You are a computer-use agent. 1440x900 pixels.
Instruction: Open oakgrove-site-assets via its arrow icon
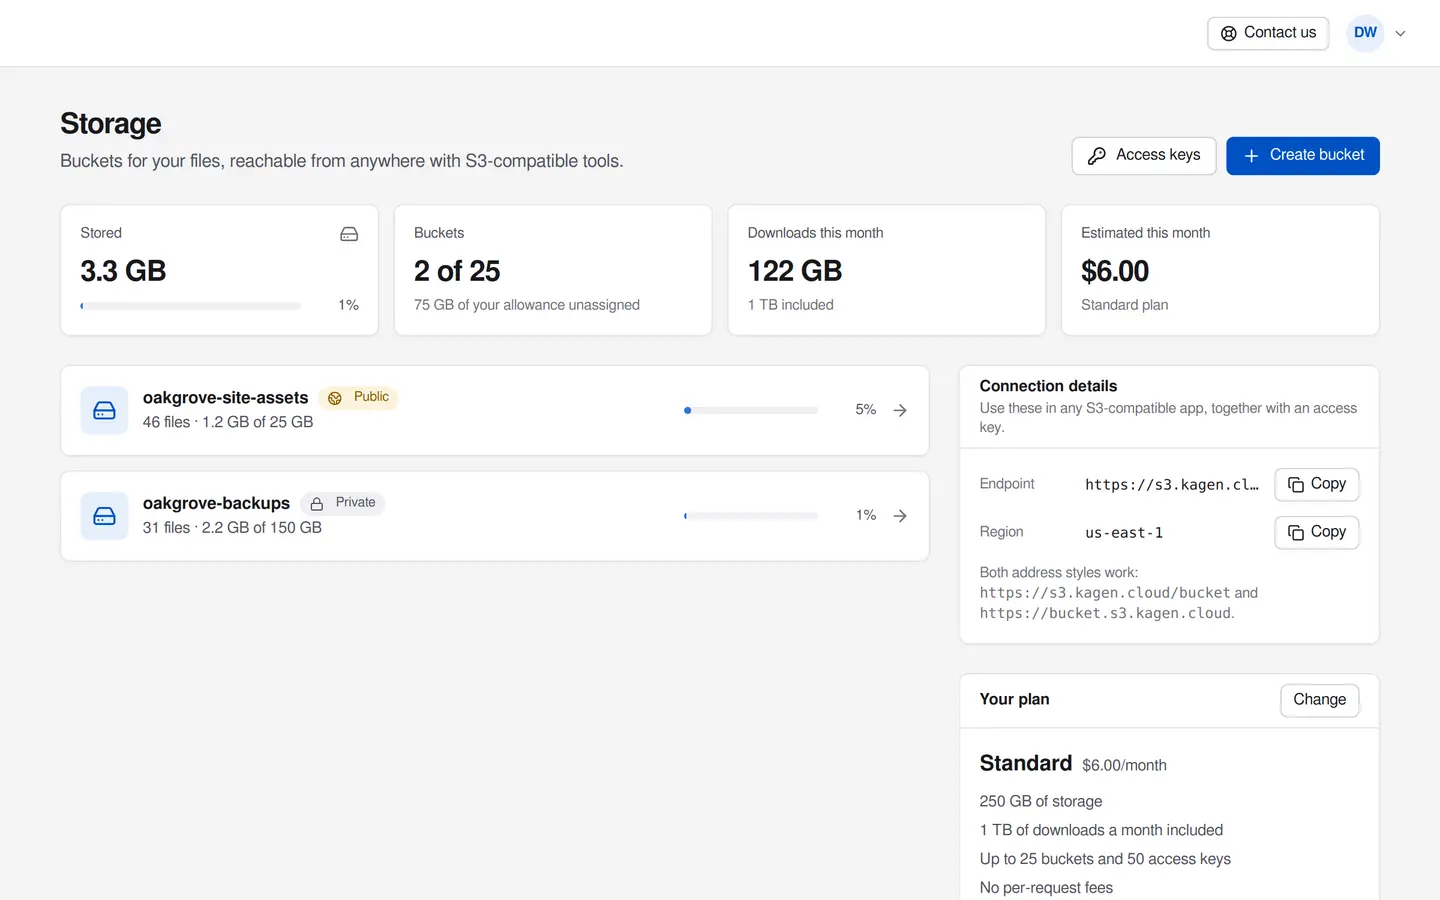point(900,411)
